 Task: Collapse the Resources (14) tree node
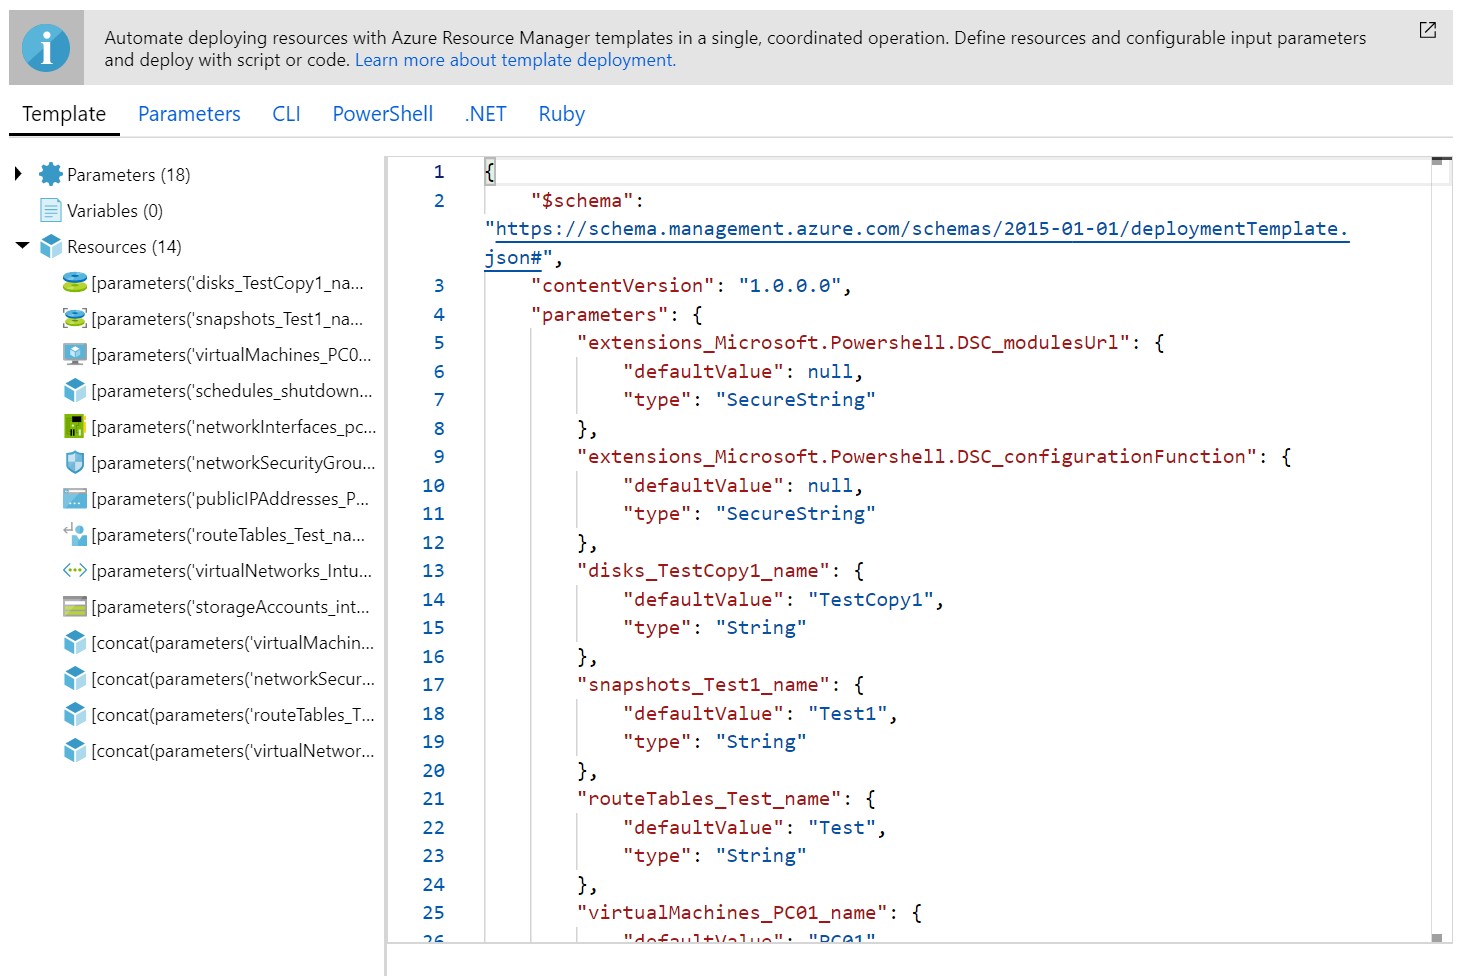click(22, 246)
